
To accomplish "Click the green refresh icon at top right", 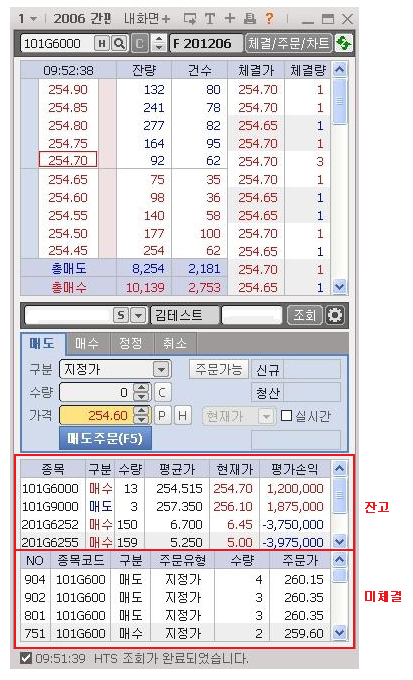I will (x=343, y=43).
